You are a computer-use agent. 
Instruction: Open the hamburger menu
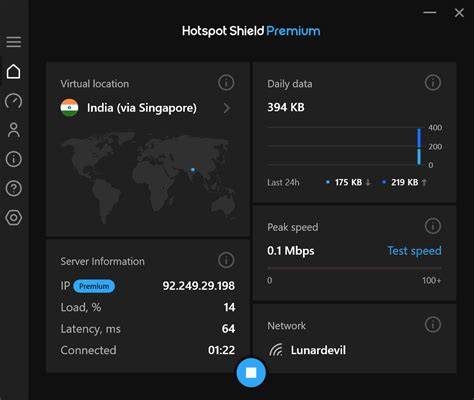coord(14,42)
